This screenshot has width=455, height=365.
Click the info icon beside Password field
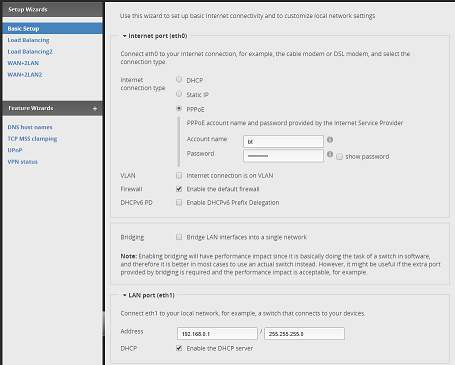point(330,154)
